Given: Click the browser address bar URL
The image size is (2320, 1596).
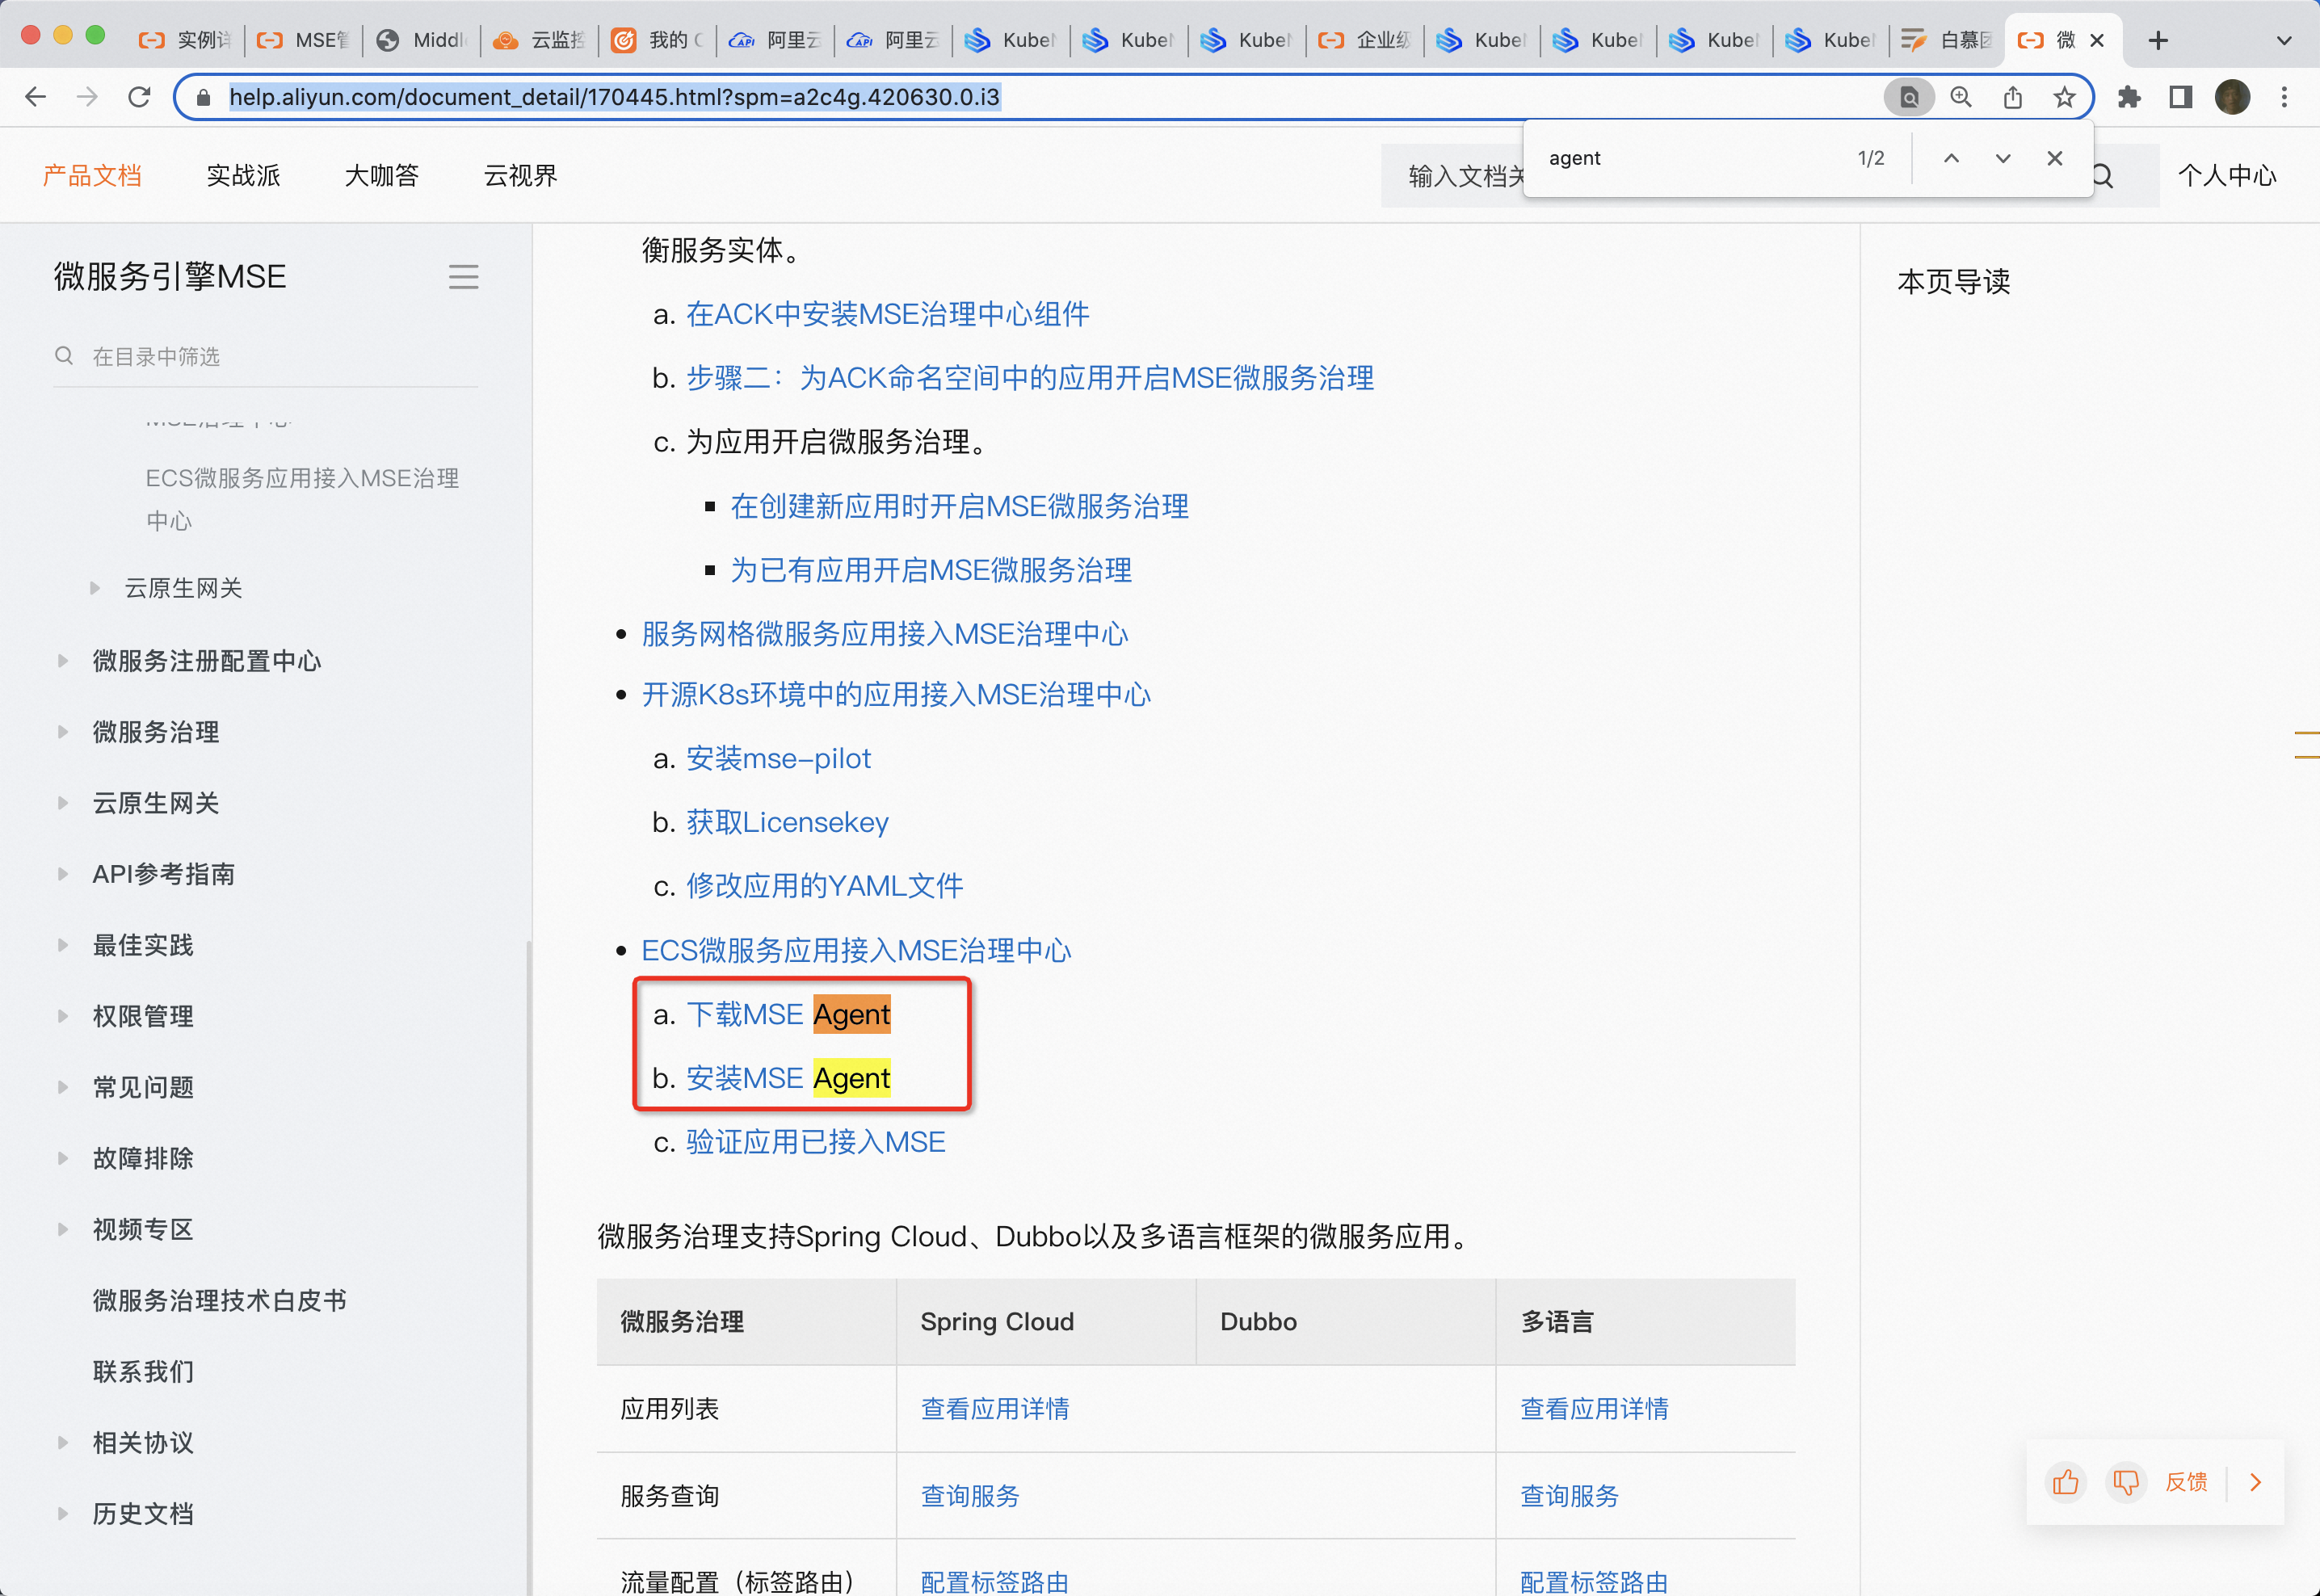Looking at the screenshot, I should click(614, 97).
